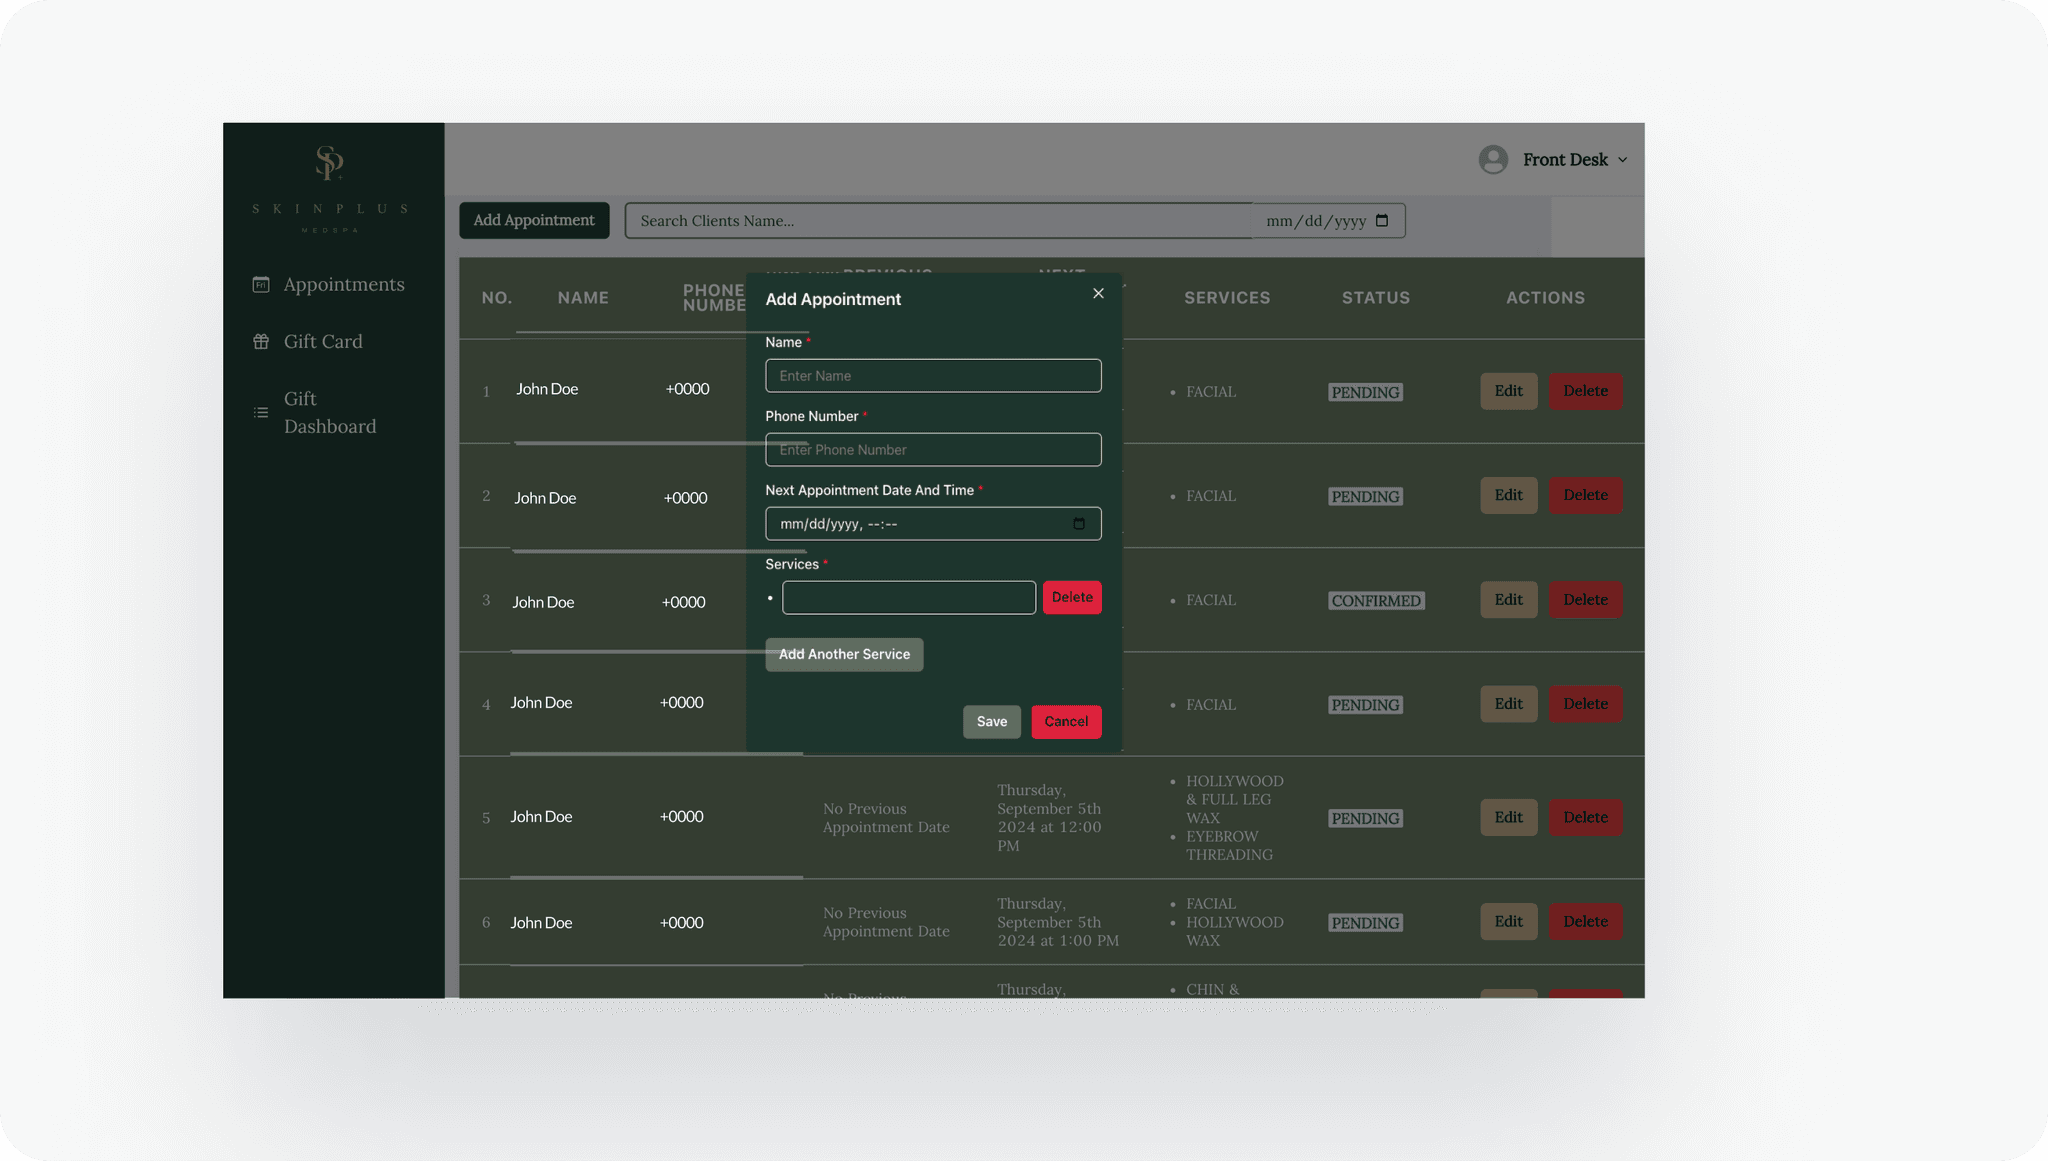Image resolution: width=2048 pixels, height=1161 pixels.
Task: Click Add Another Service button
Action: pos(844,655)
